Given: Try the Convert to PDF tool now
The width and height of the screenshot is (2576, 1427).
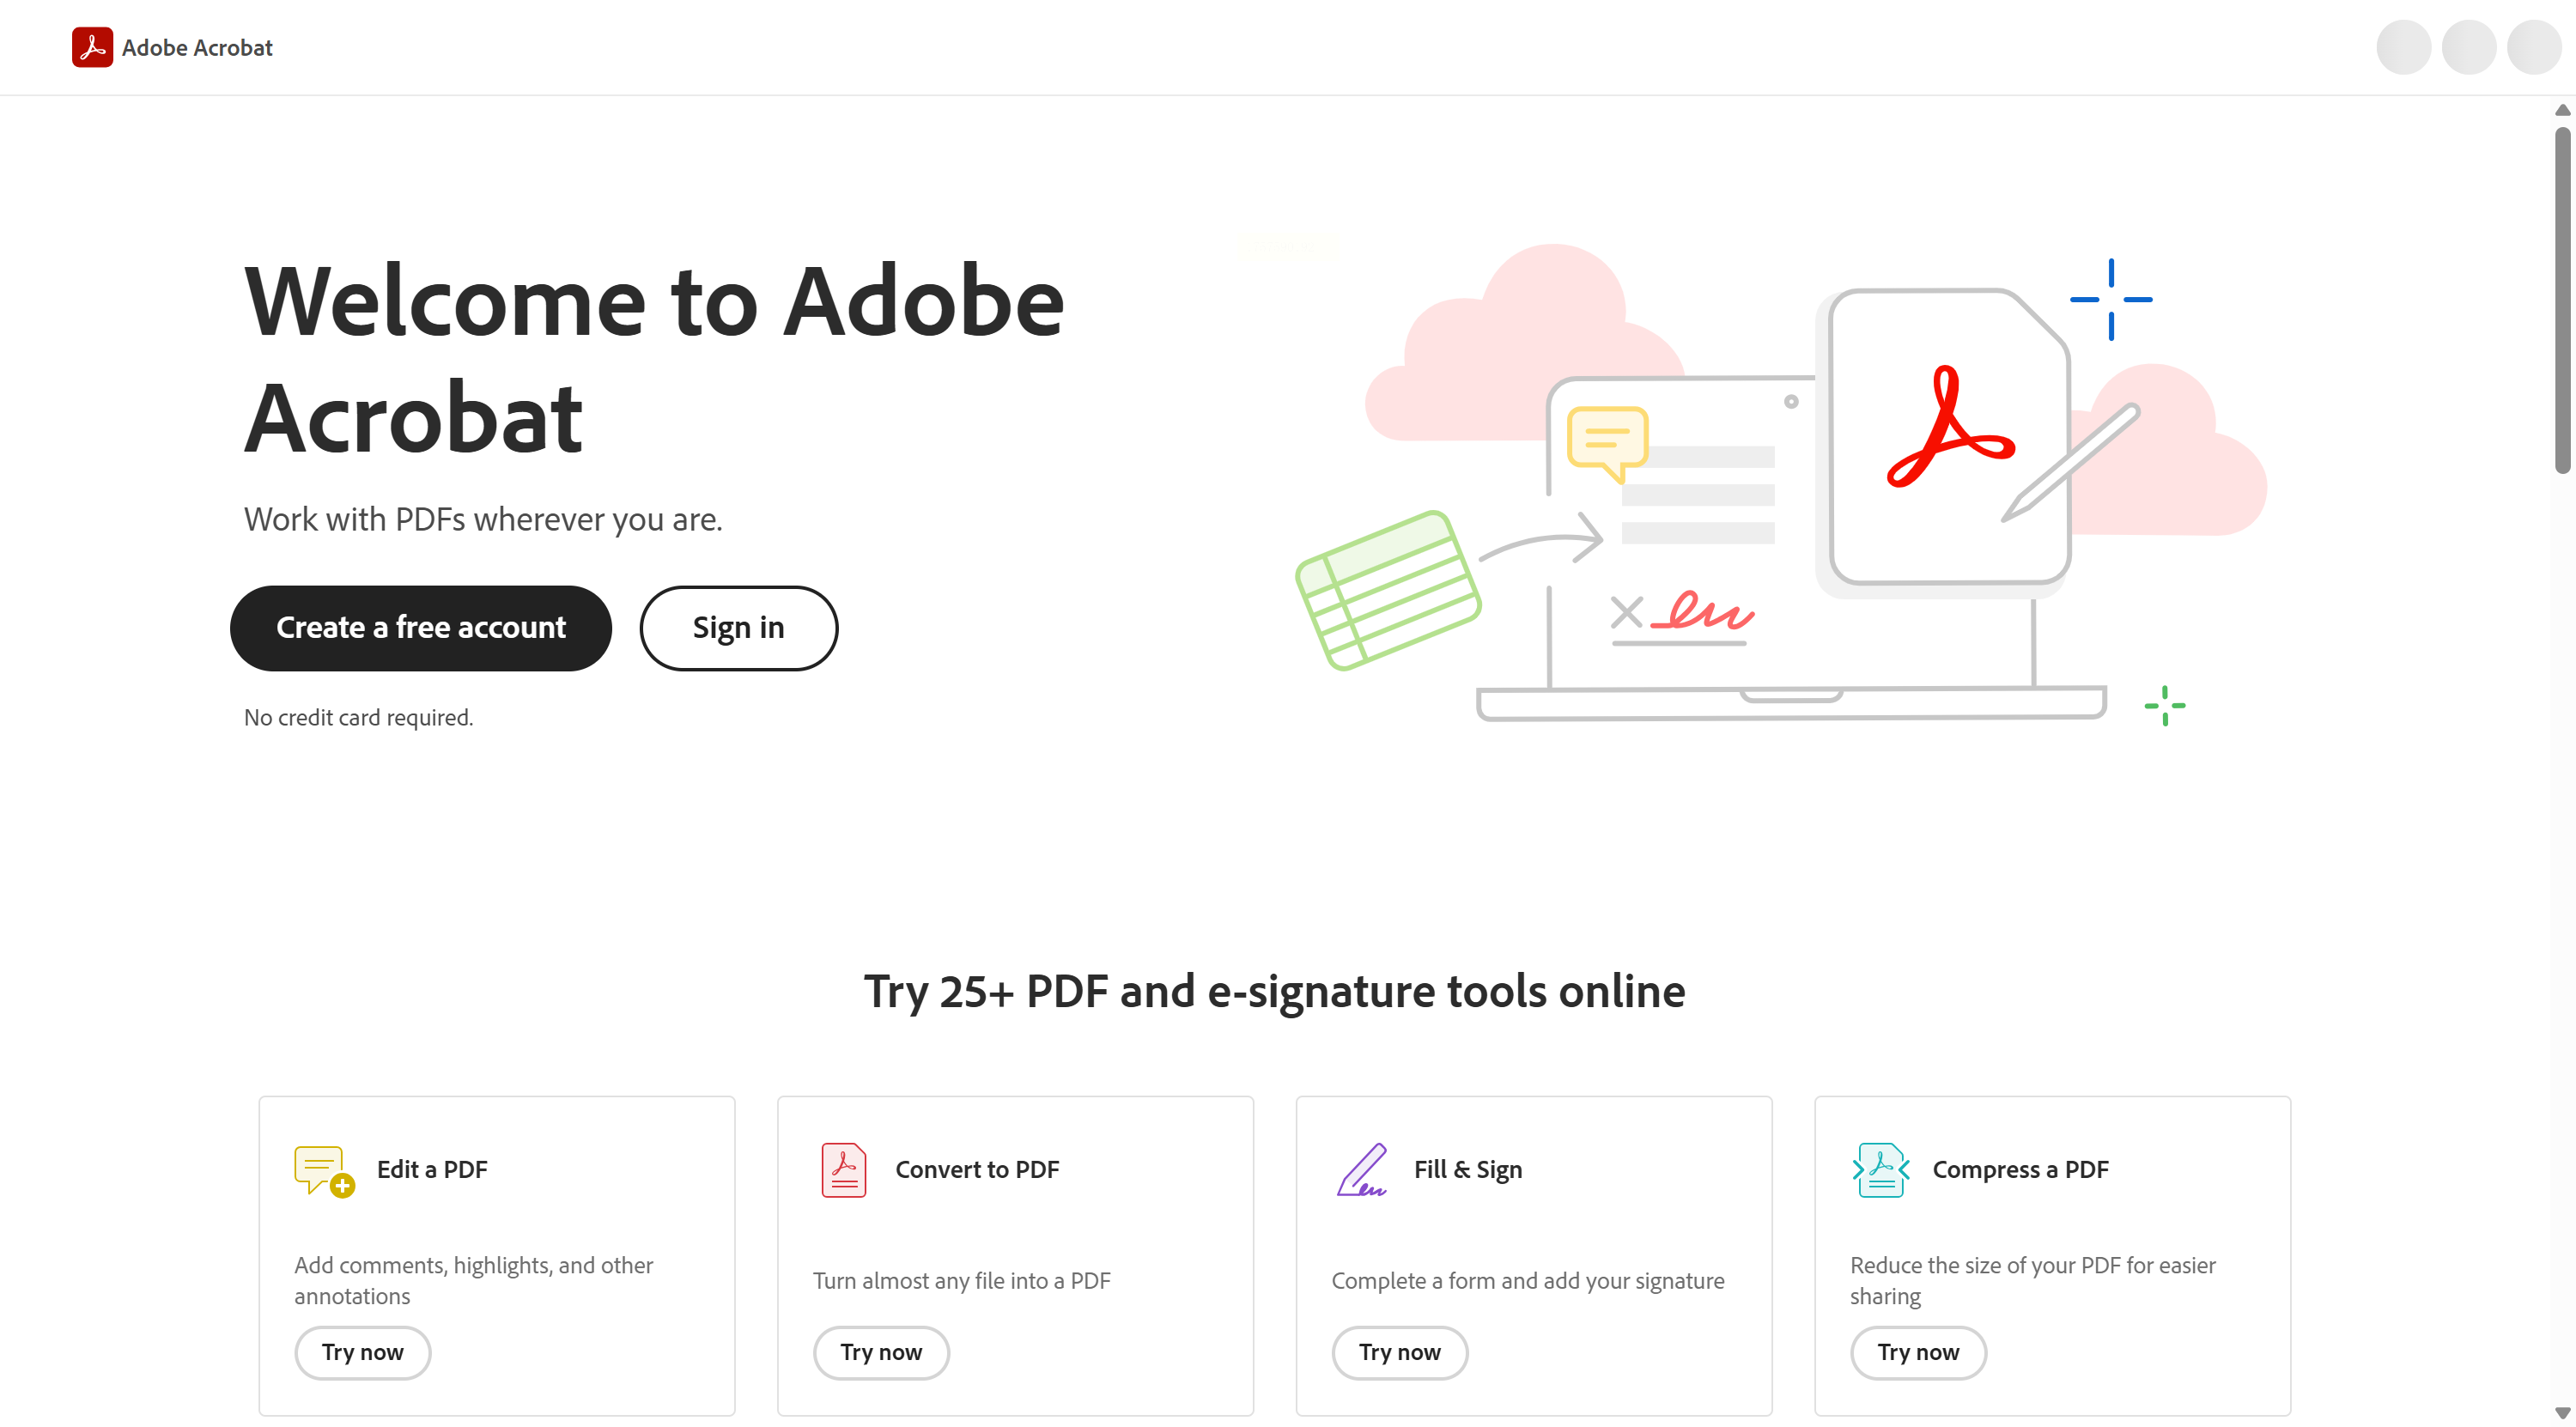Looking at the screenshot, I should click(881, 1353).
